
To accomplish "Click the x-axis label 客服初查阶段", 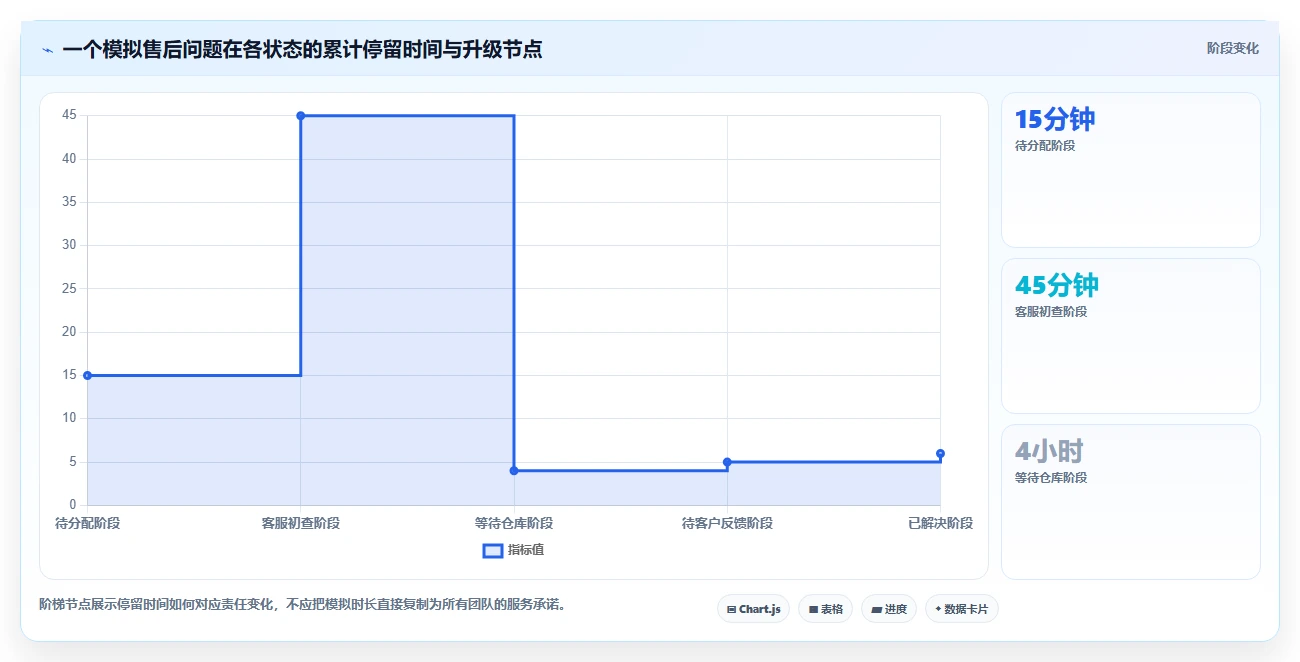I will click(x=301, y=523).
